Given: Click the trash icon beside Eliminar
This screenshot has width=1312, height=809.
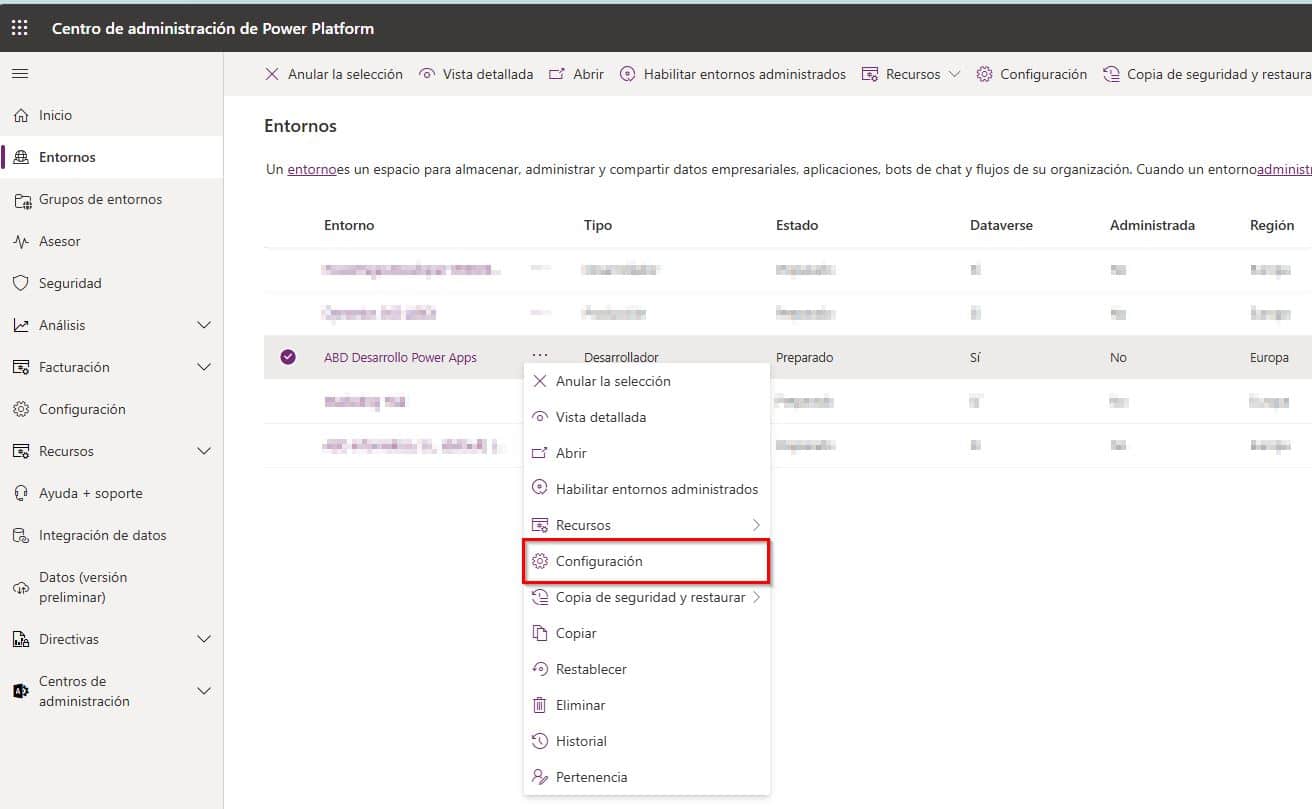Looking at the screenshot, I should (x=540, y=705).
